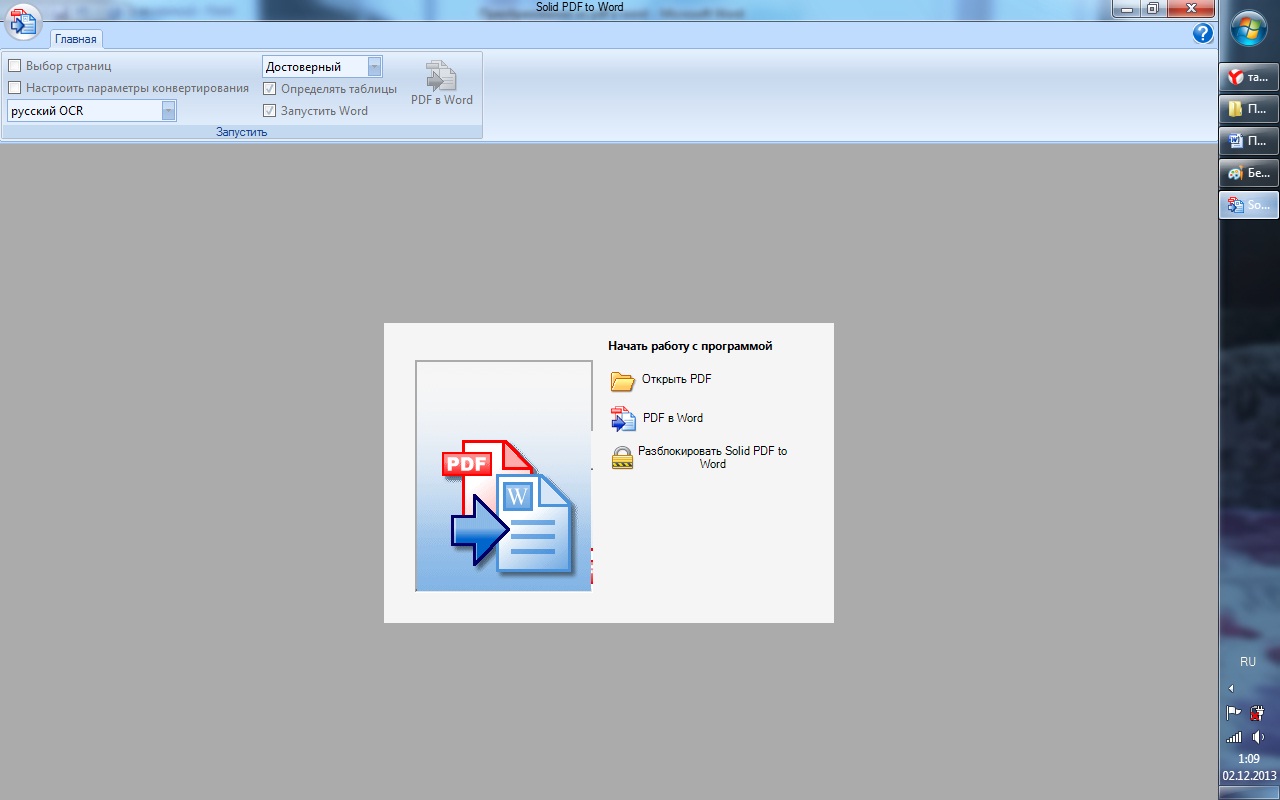
Task: Click PDF в Word link in start panel
Action: point(673,418)
